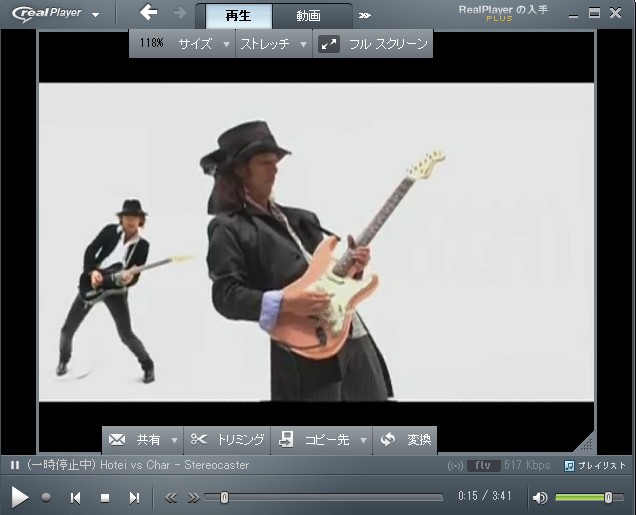
Task: Click the streaming signal indicator icon
Action: (x=455, y=466)
